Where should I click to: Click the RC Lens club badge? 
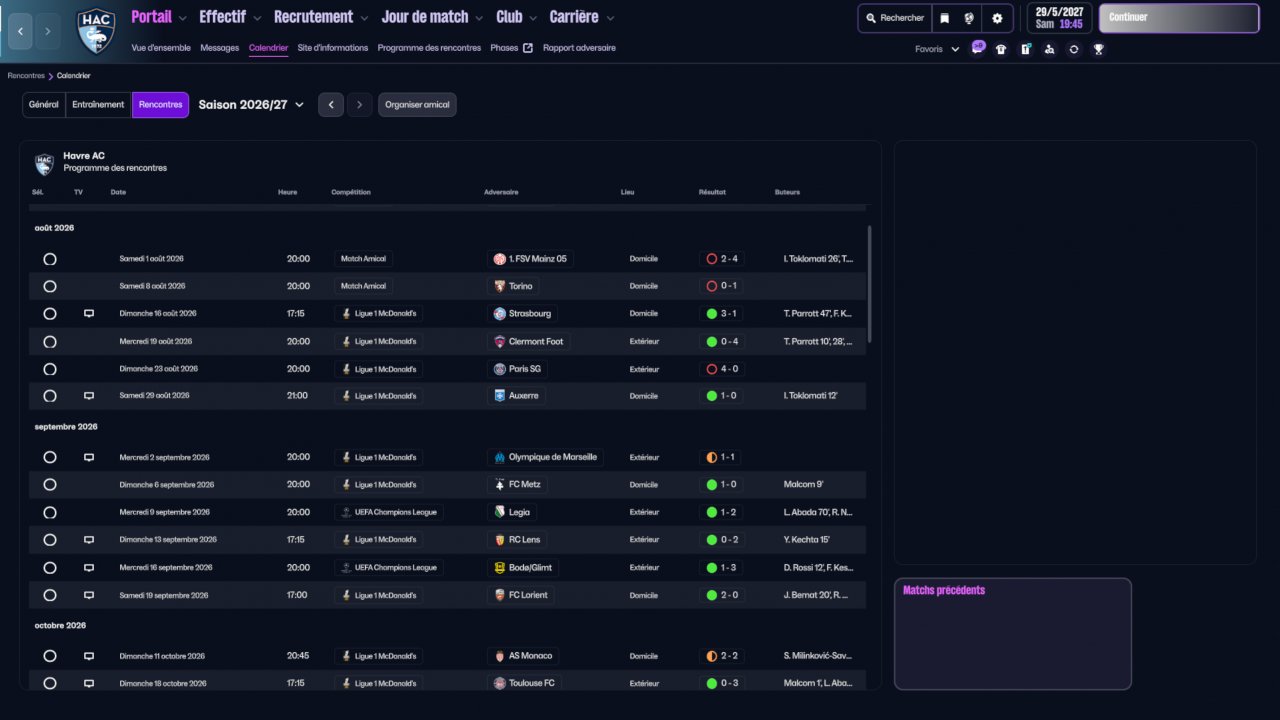click(500, 540)
